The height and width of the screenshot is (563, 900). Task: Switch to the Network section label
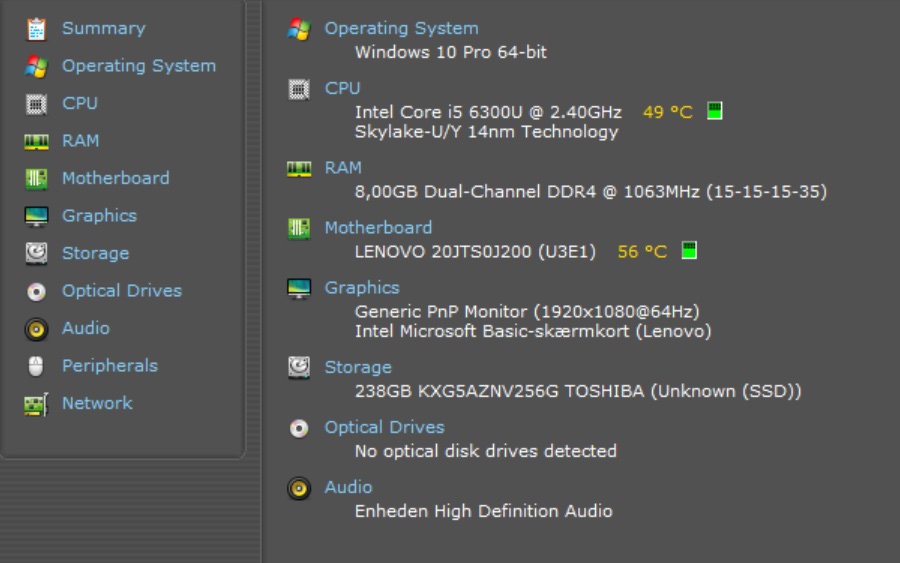97,403
